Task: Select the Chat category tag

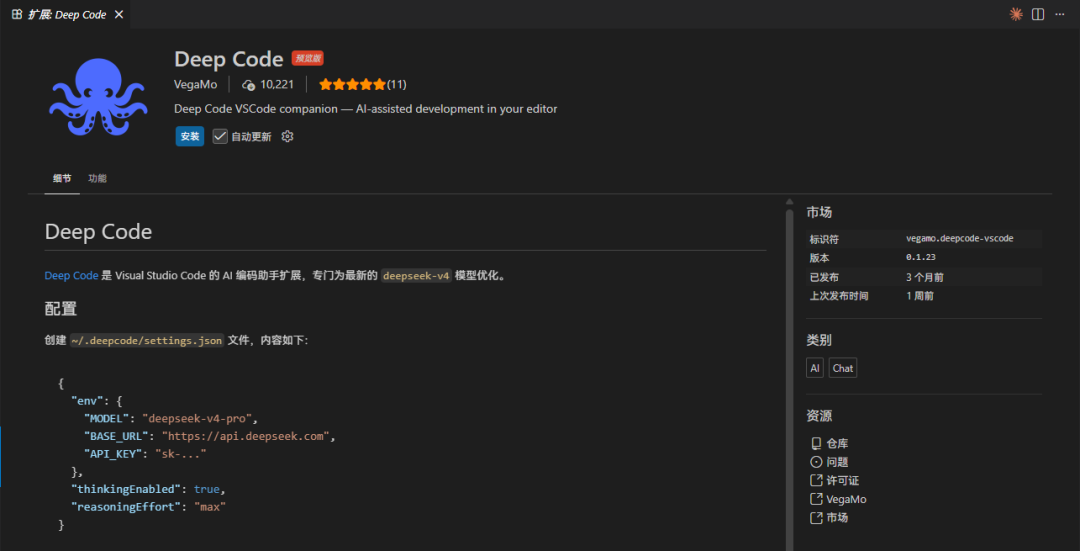Action: tap(842, 368)
